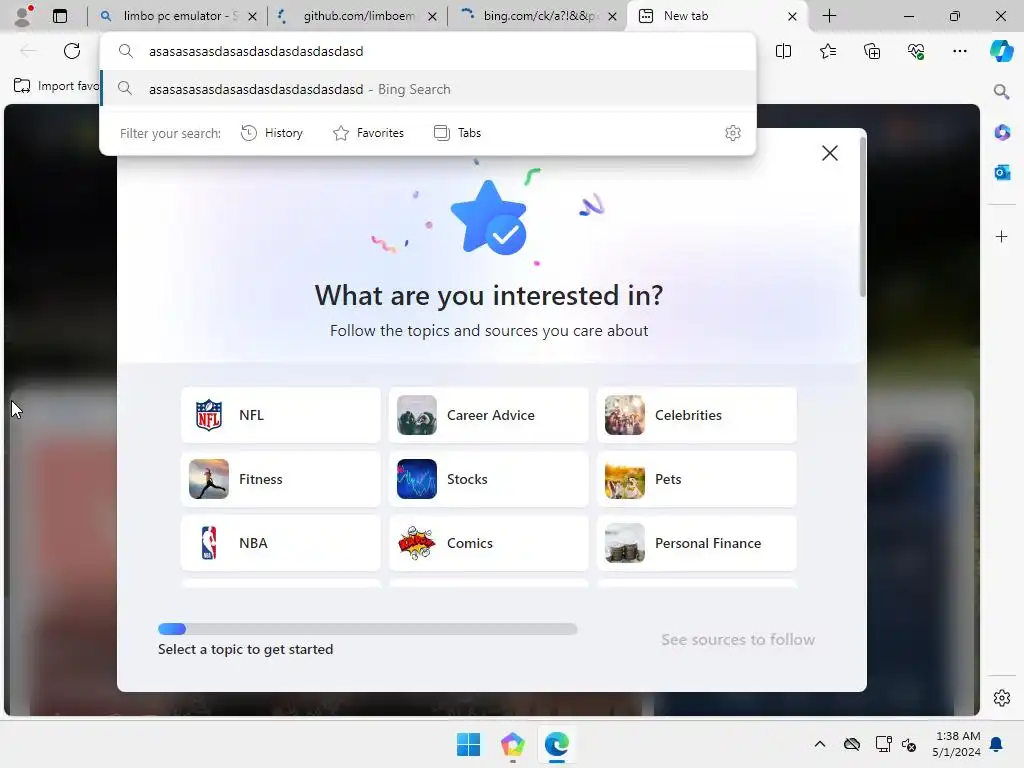This screenshot has height=768, width=1024.
Task: Close the bing.com tab
Action: tap(612, 16)
